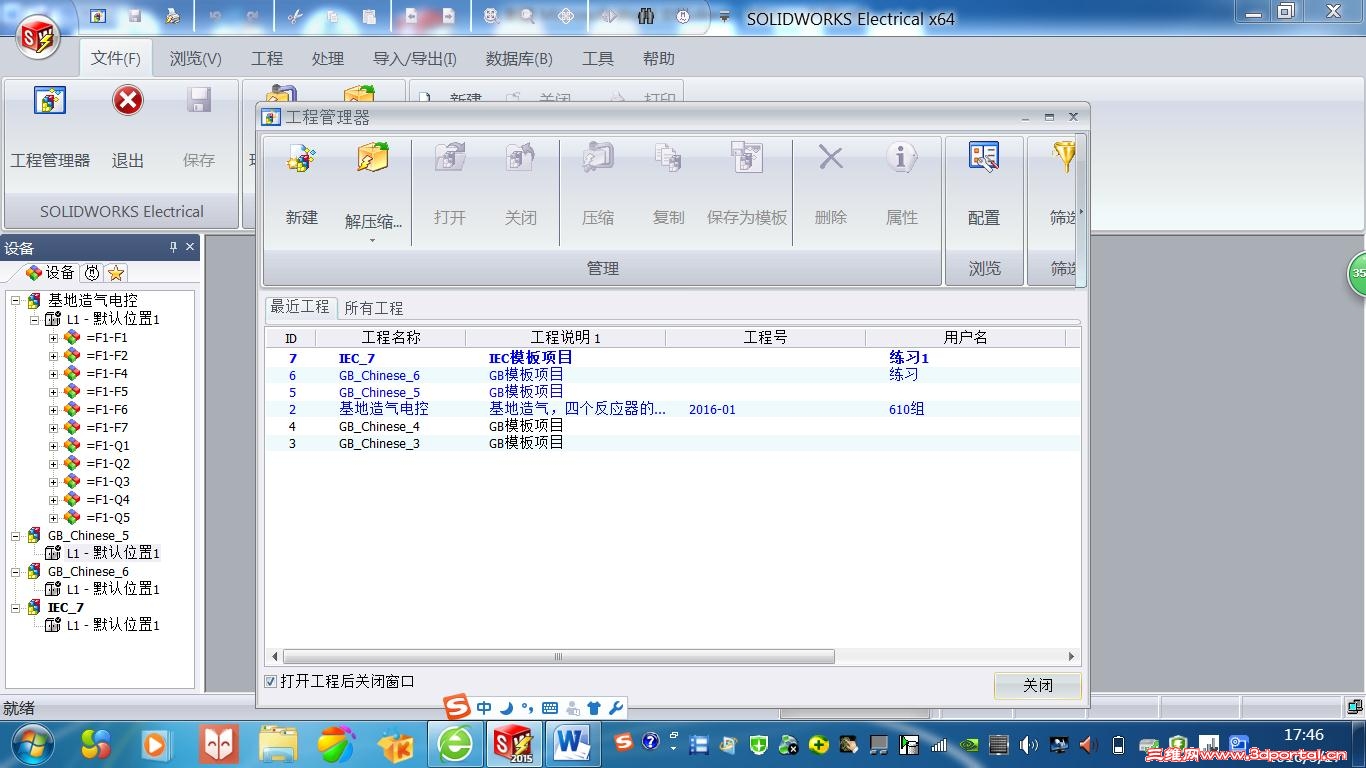1366x768 pixels.
Task: Select the GB_Chinese_4 project row
Action: coord(672,426)
